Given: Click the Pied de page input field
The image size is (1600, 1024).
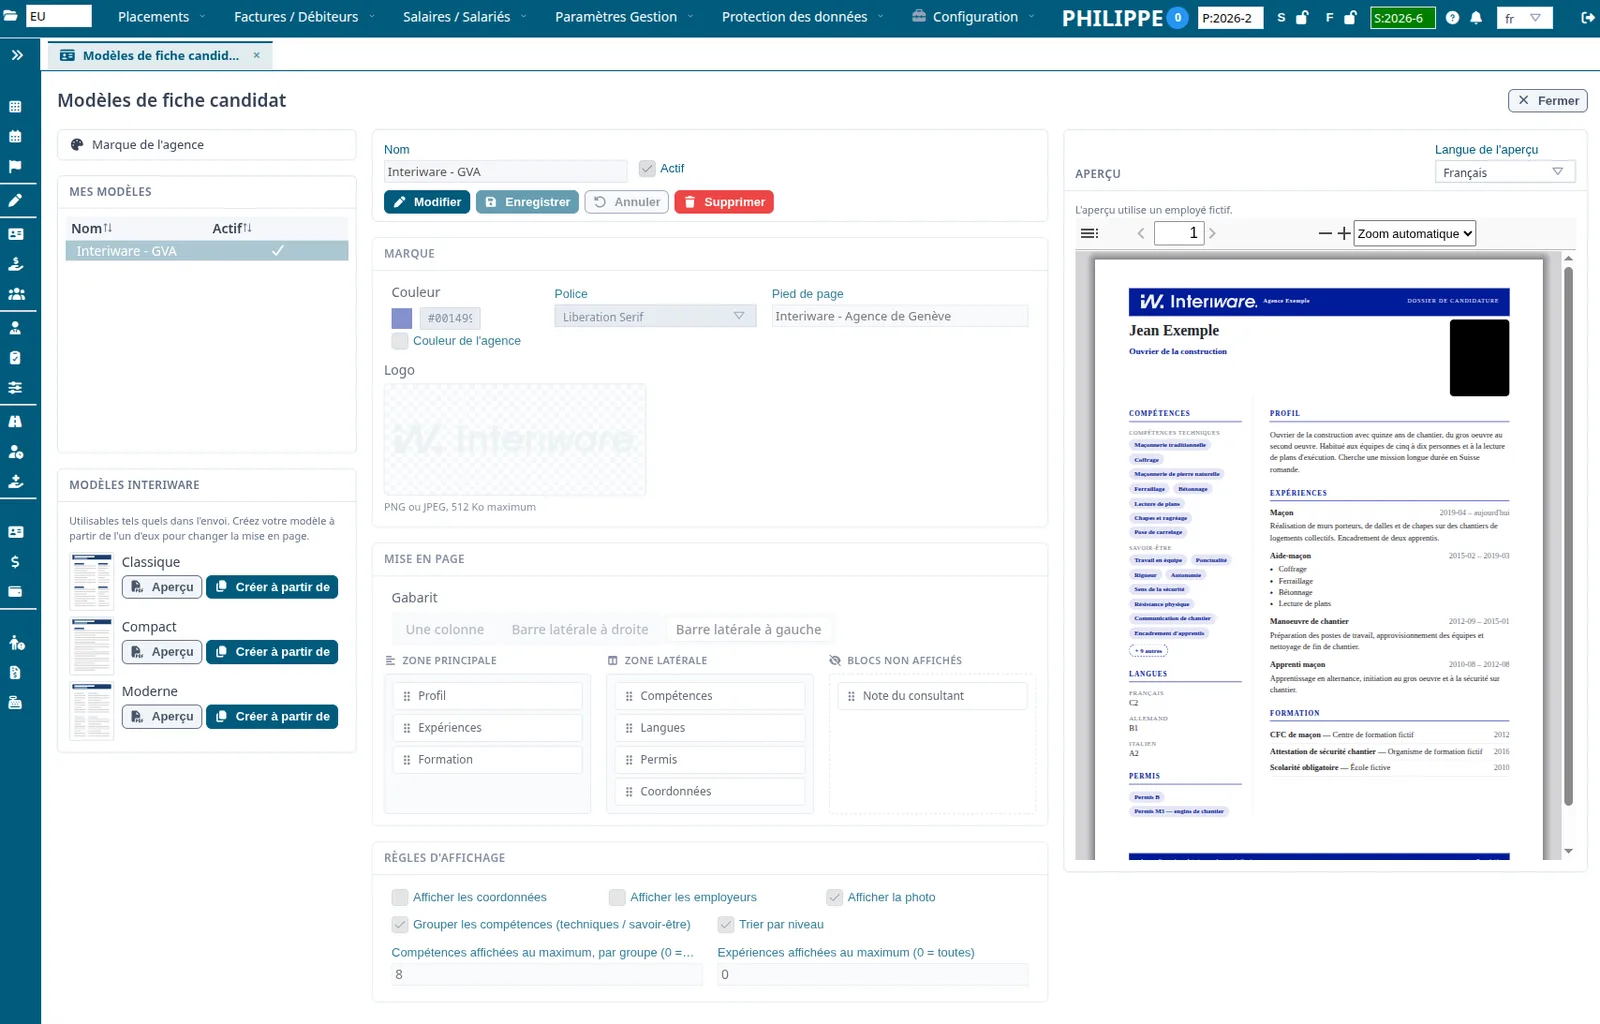Looking at the screenshot, I should 900,316.
